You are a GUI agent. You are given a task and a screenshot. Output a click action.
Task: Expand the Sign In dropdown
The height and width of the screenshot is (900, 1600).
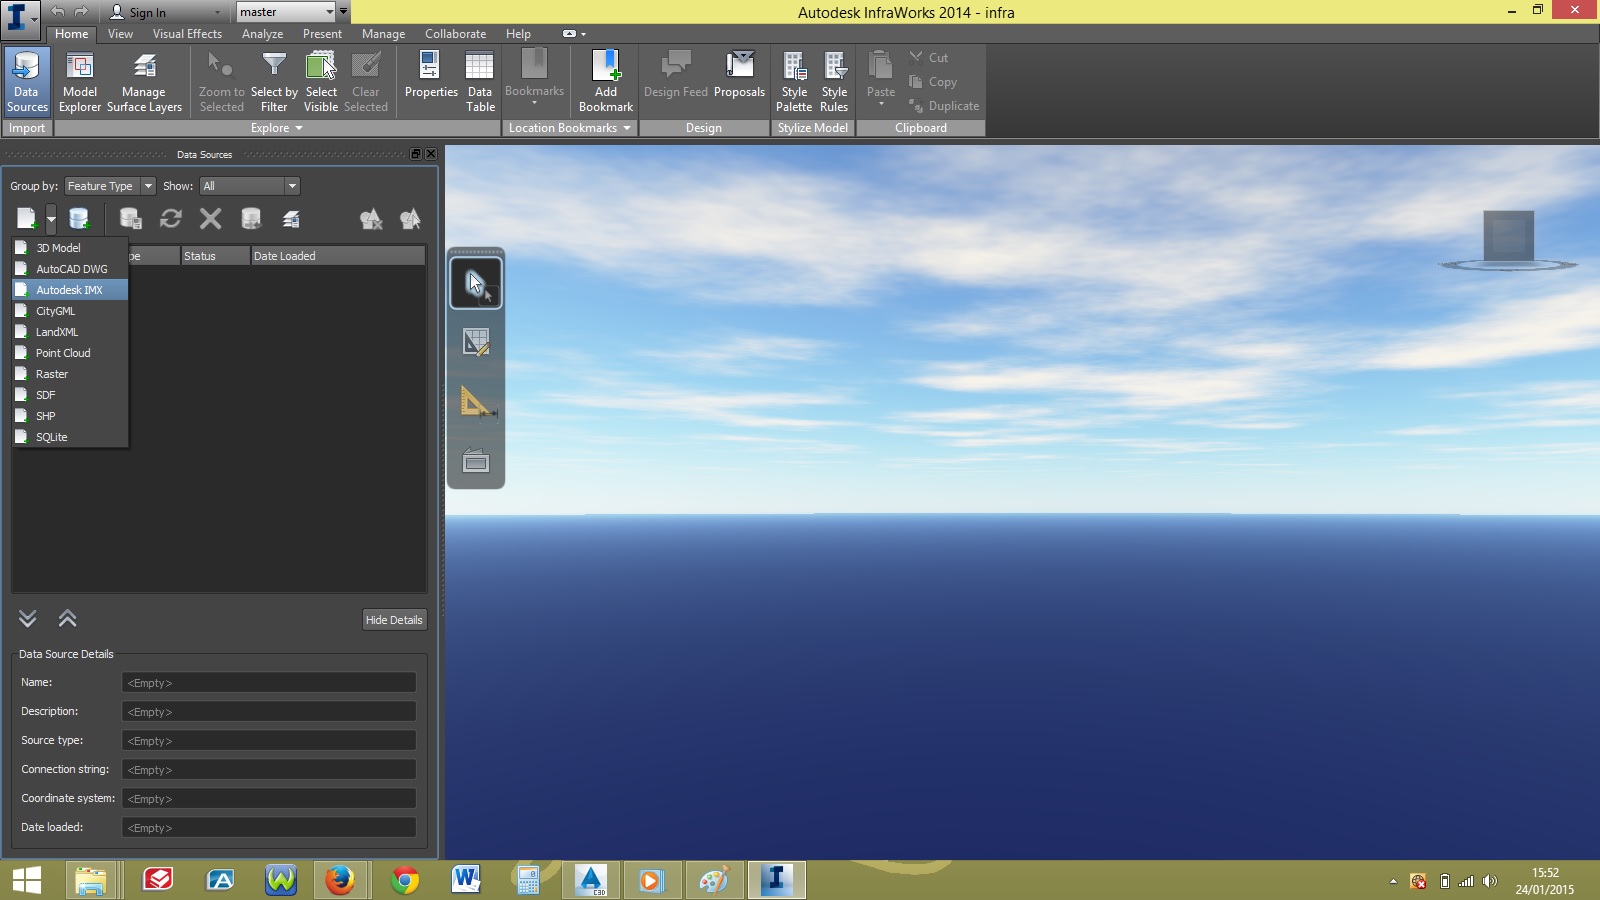pyautogui.click(x=217, y=13)
